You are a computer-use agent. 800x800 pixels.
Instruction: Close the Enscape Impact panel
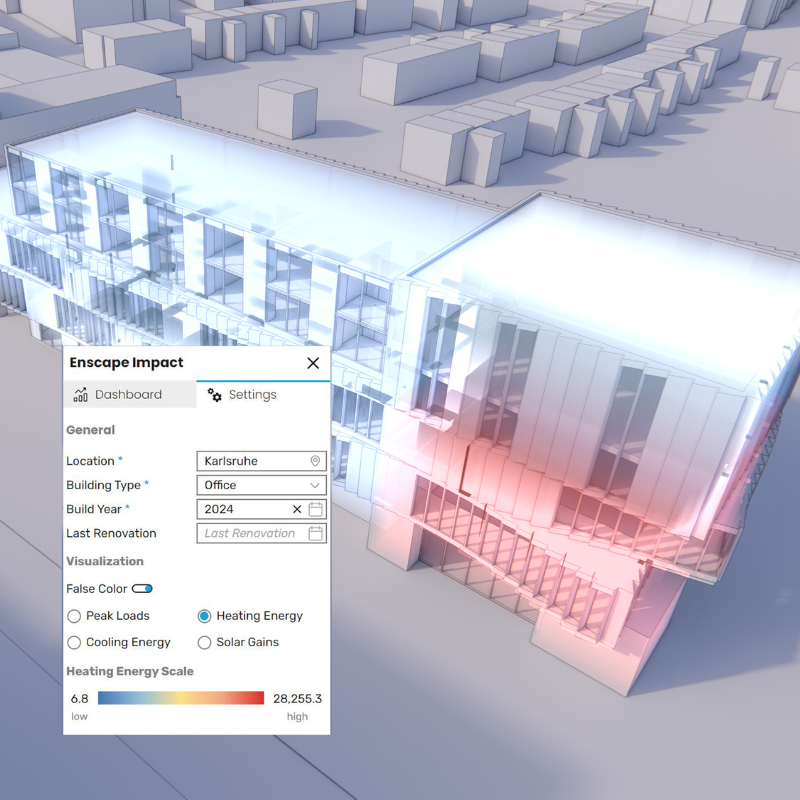tap(313, 363)
